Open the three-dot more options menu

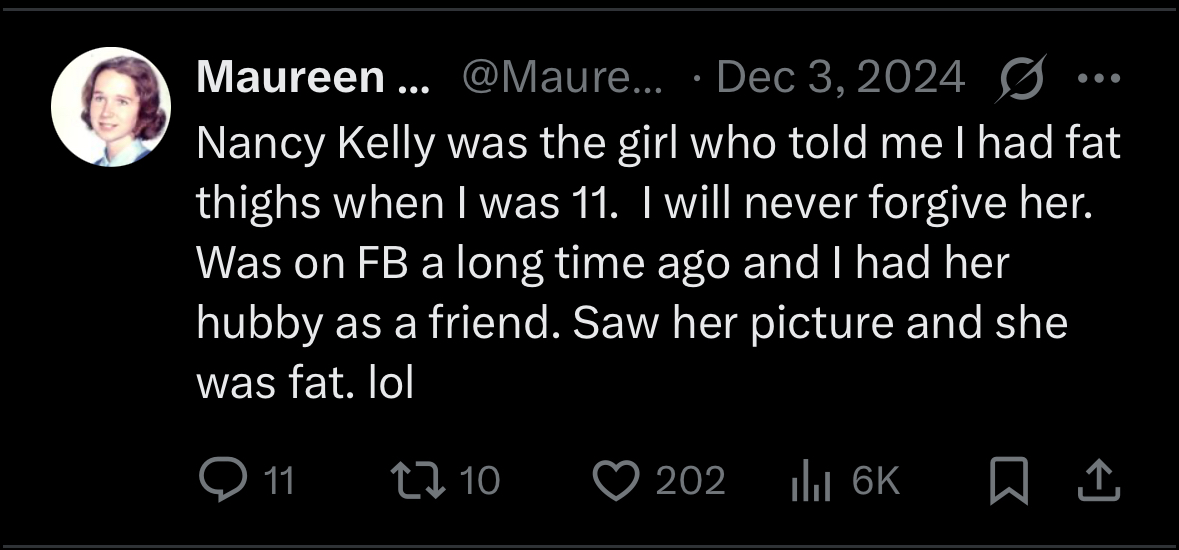tap(1099, 77)
